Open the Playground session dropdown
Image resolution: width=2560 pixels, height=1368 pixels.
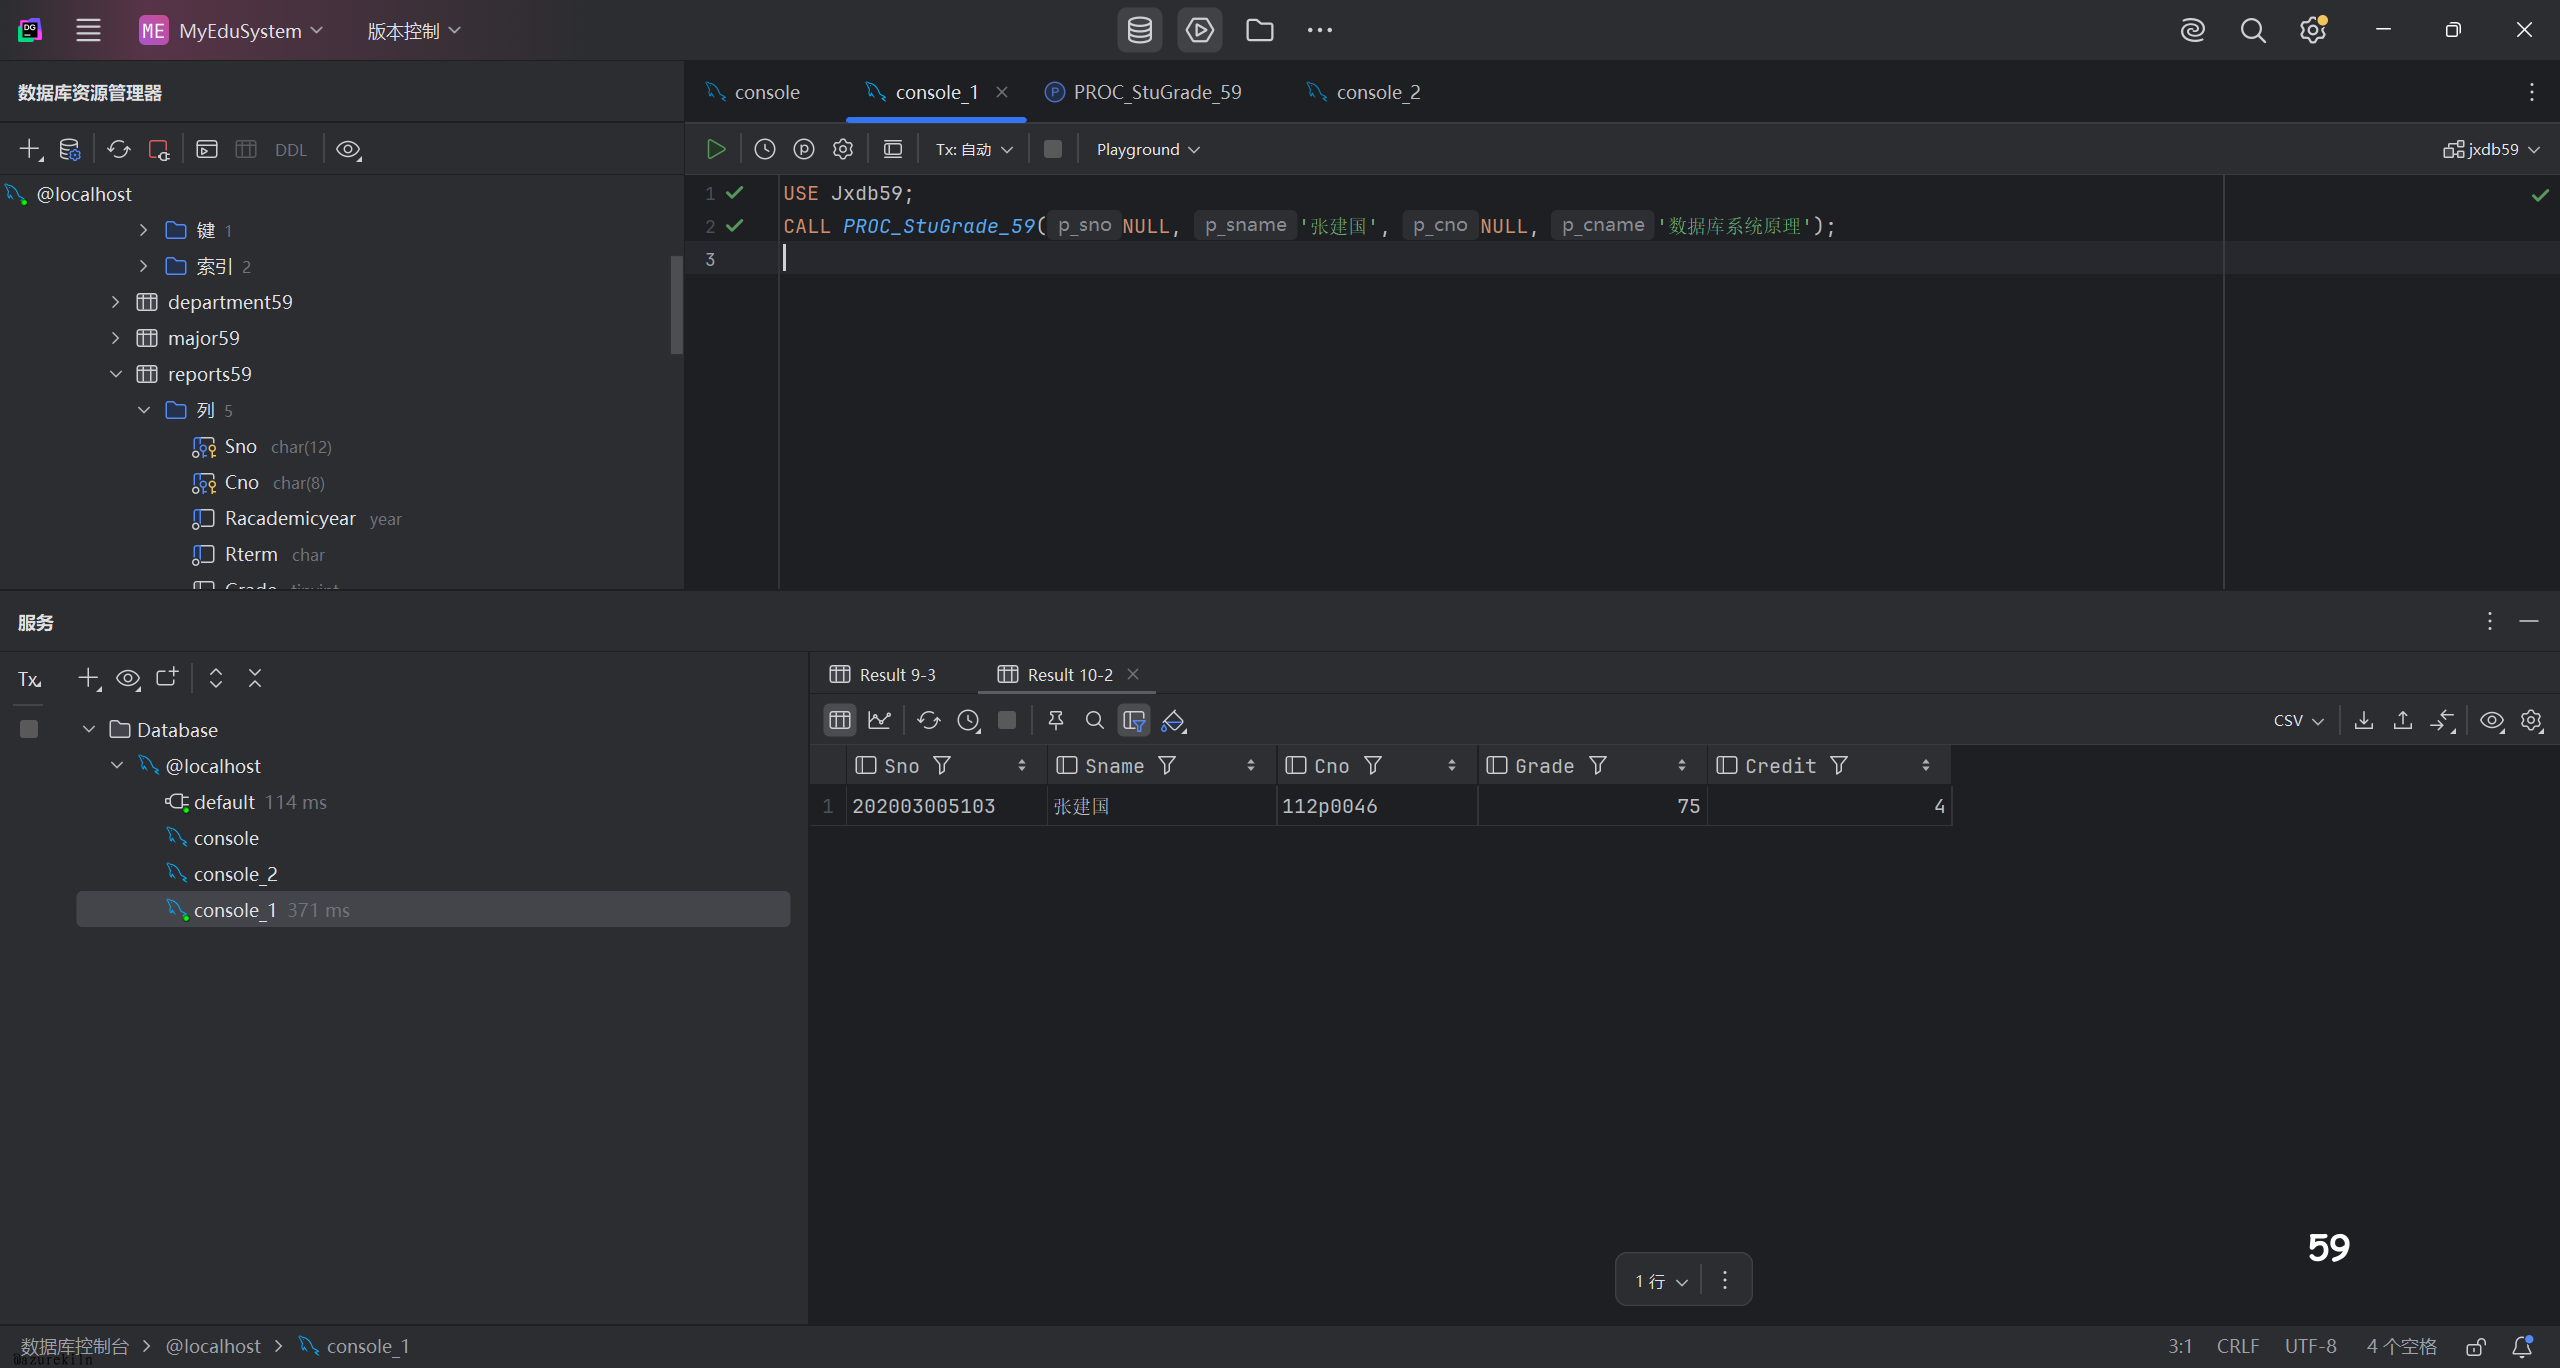1147,149
